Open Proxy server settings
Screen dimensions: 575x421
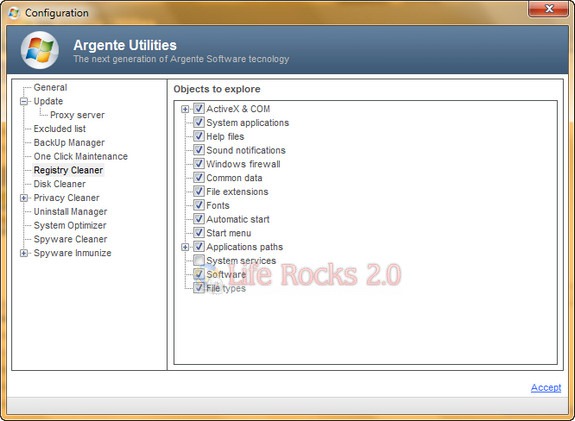pos(77,115)
